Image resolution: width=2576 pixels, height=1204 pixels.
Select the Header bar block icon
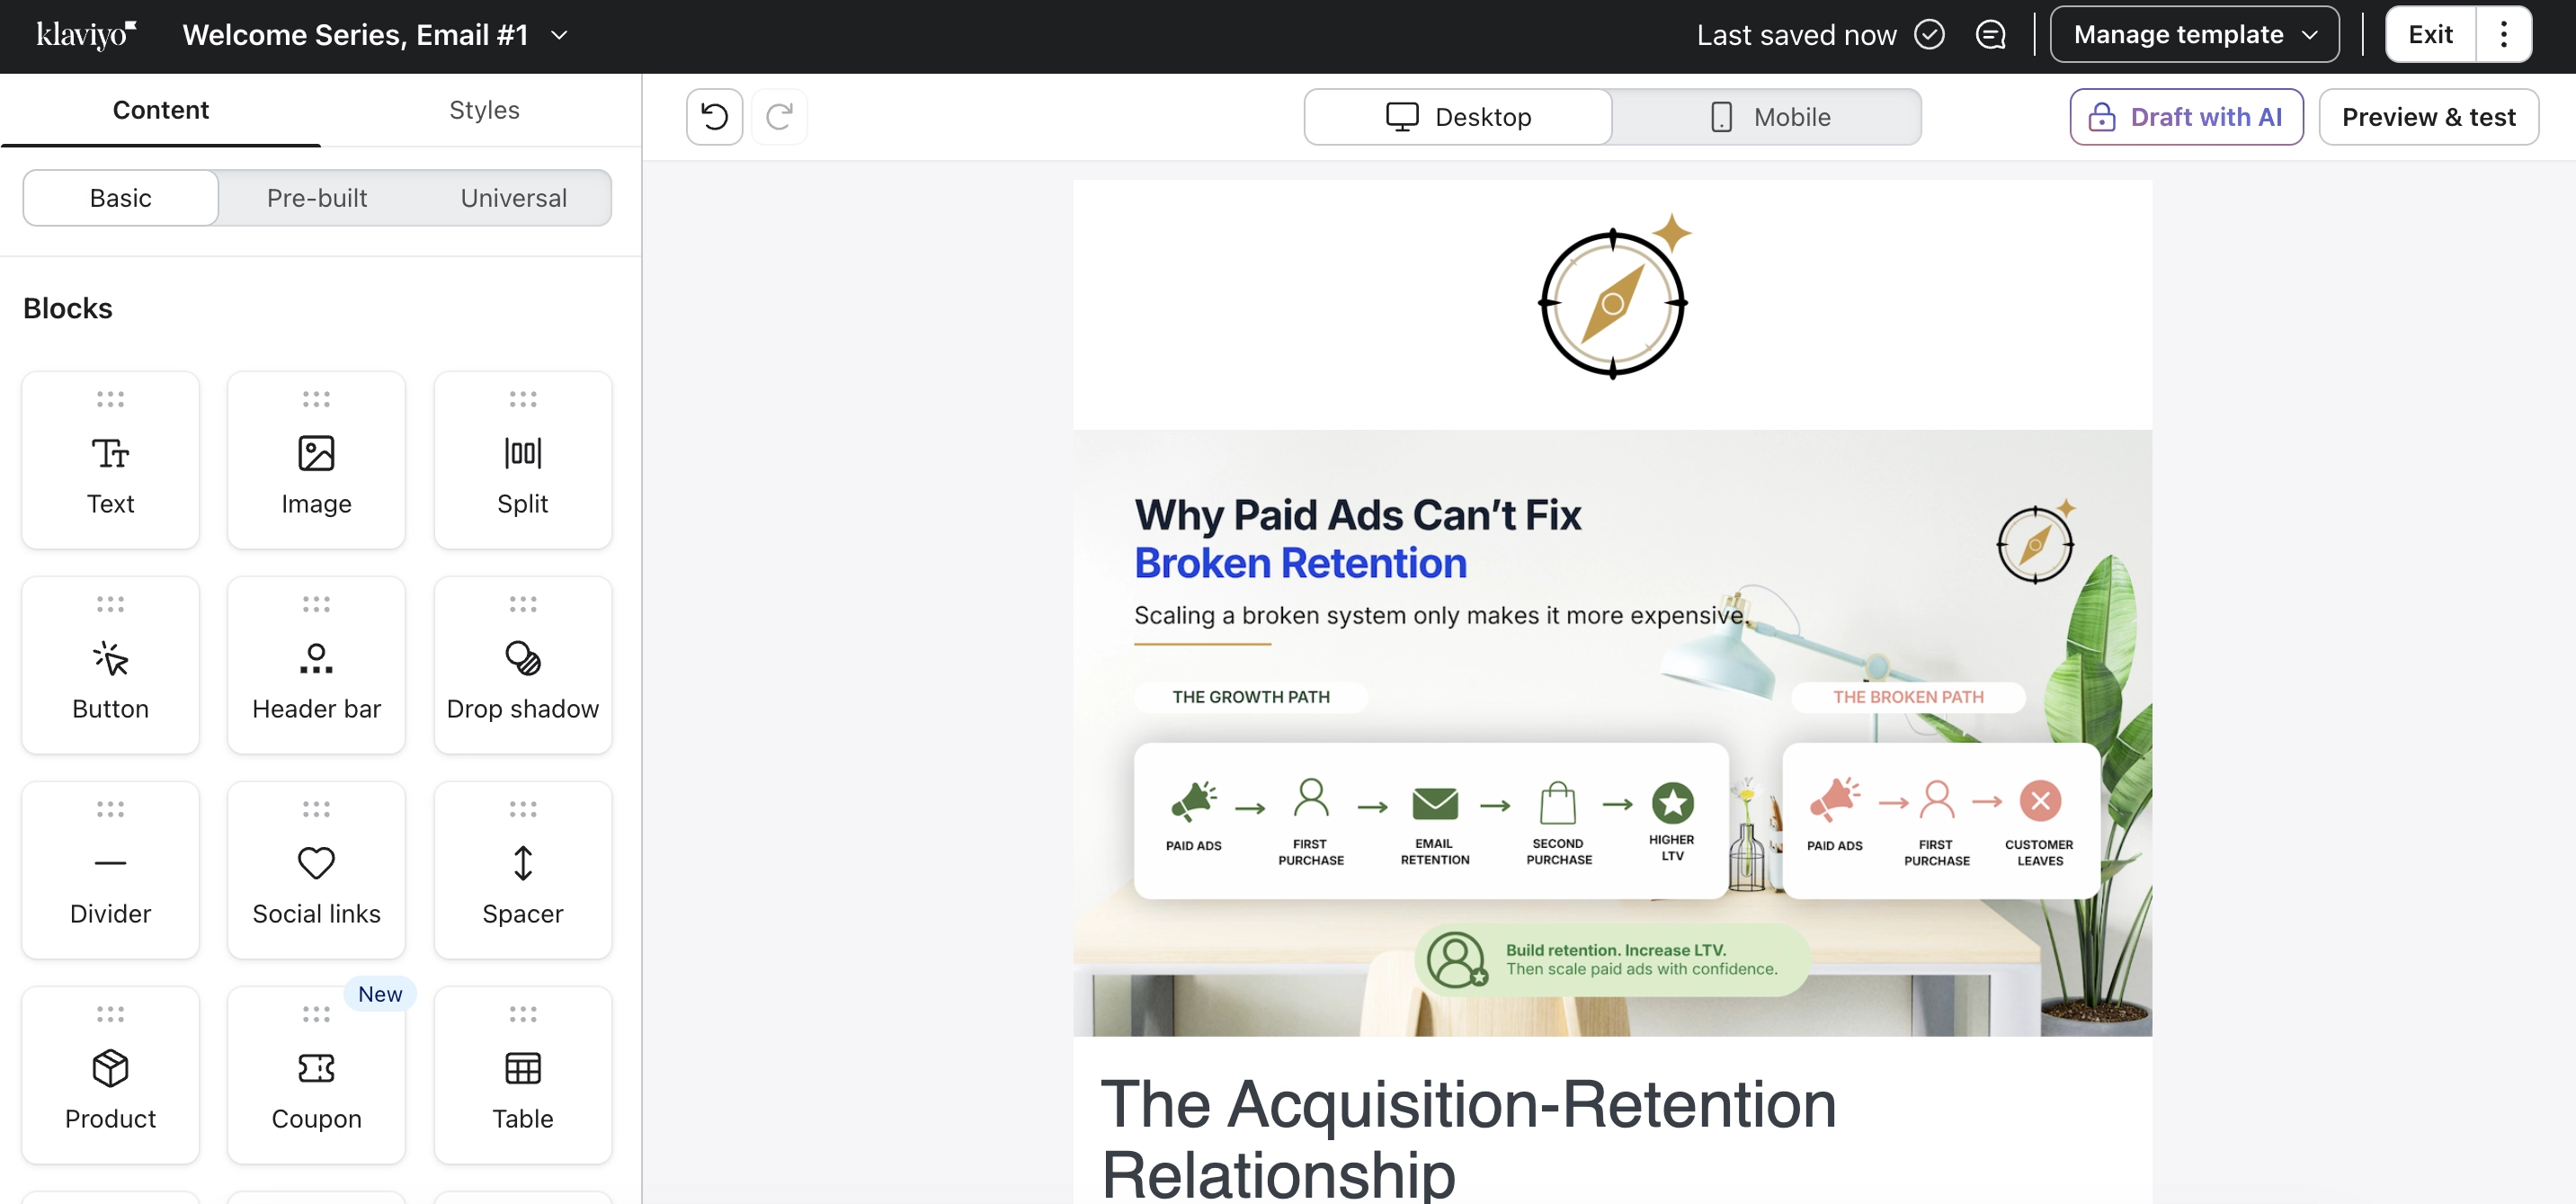tap(316, 659)
